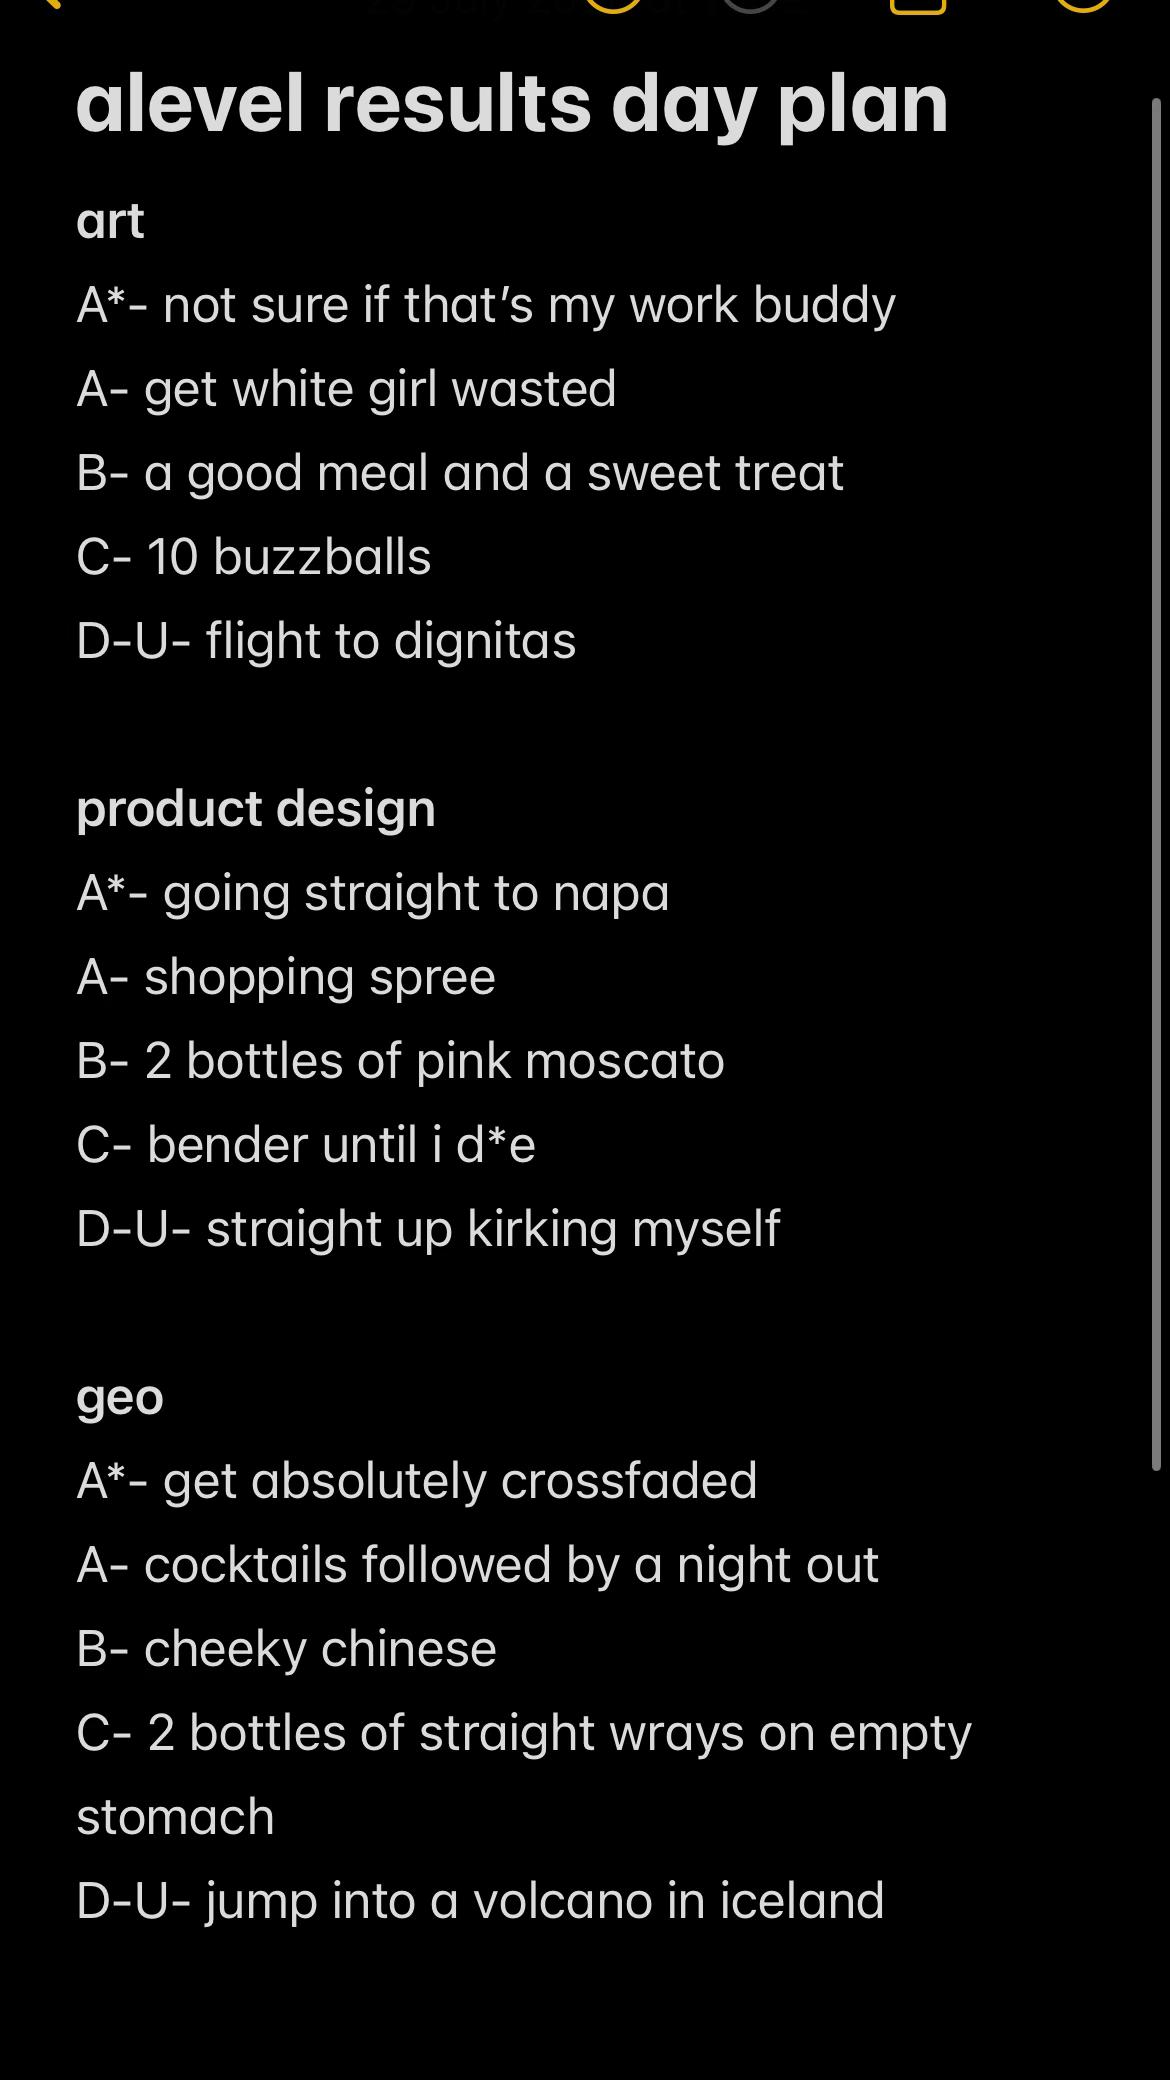Image resolution: width=1170 pixels, height=2080 pixels.
Task: Tap the 'product design' heading
Action: pyautogui.click(x=256, y=809)
